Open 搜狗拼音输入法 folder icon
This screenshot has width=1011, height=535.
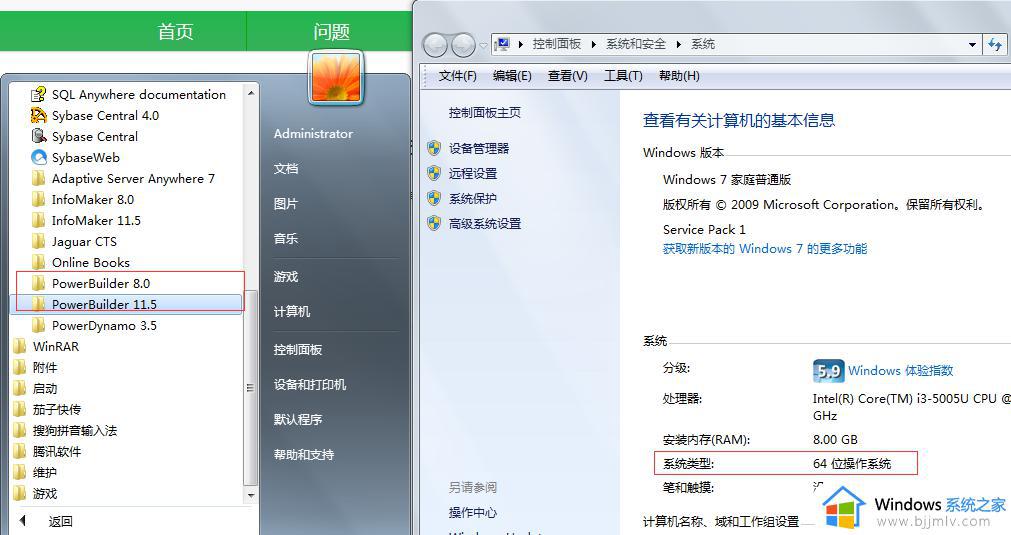click(x=20, y=430)
